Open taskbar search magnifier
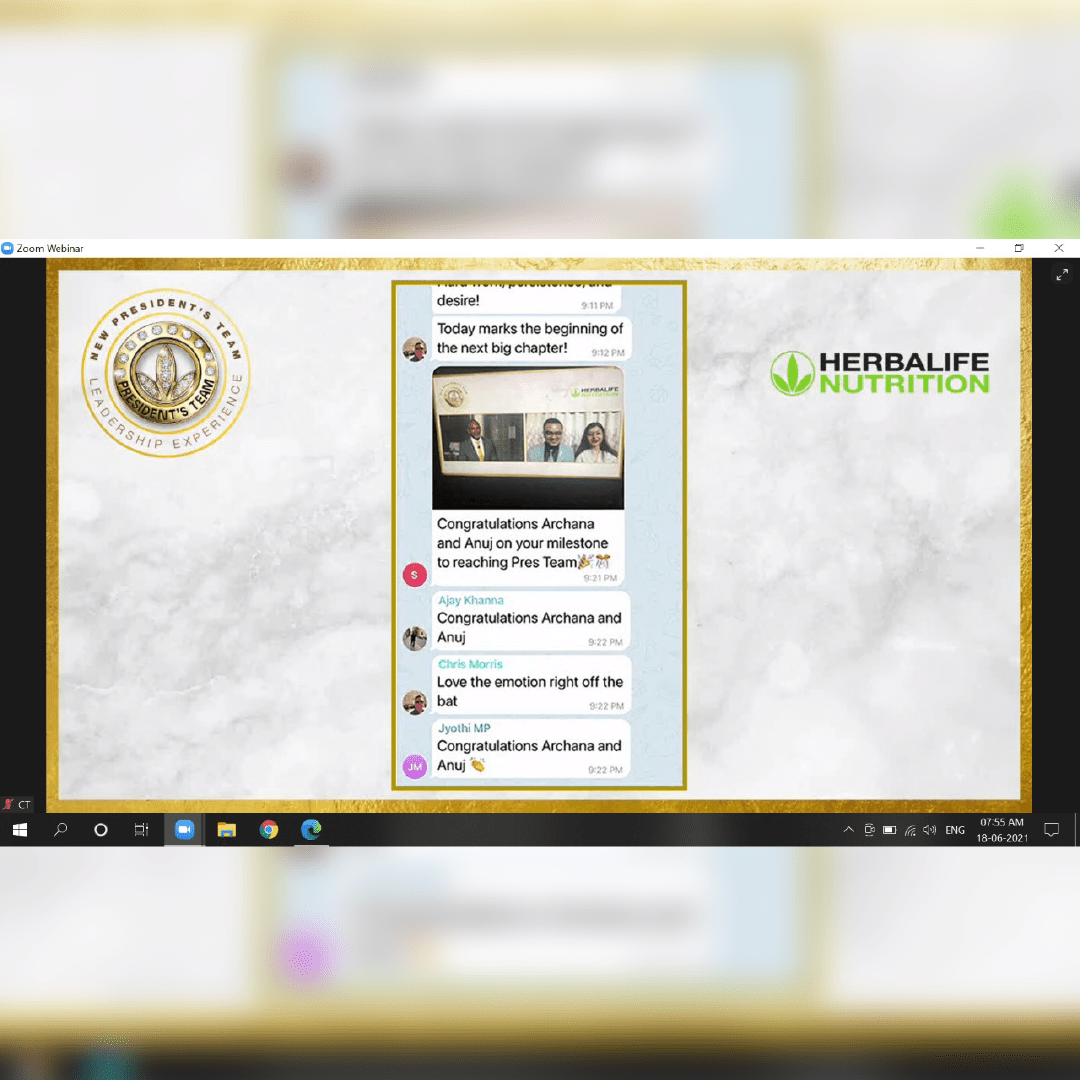Viewport: 1080px width, 1080px height. point(61,830)
